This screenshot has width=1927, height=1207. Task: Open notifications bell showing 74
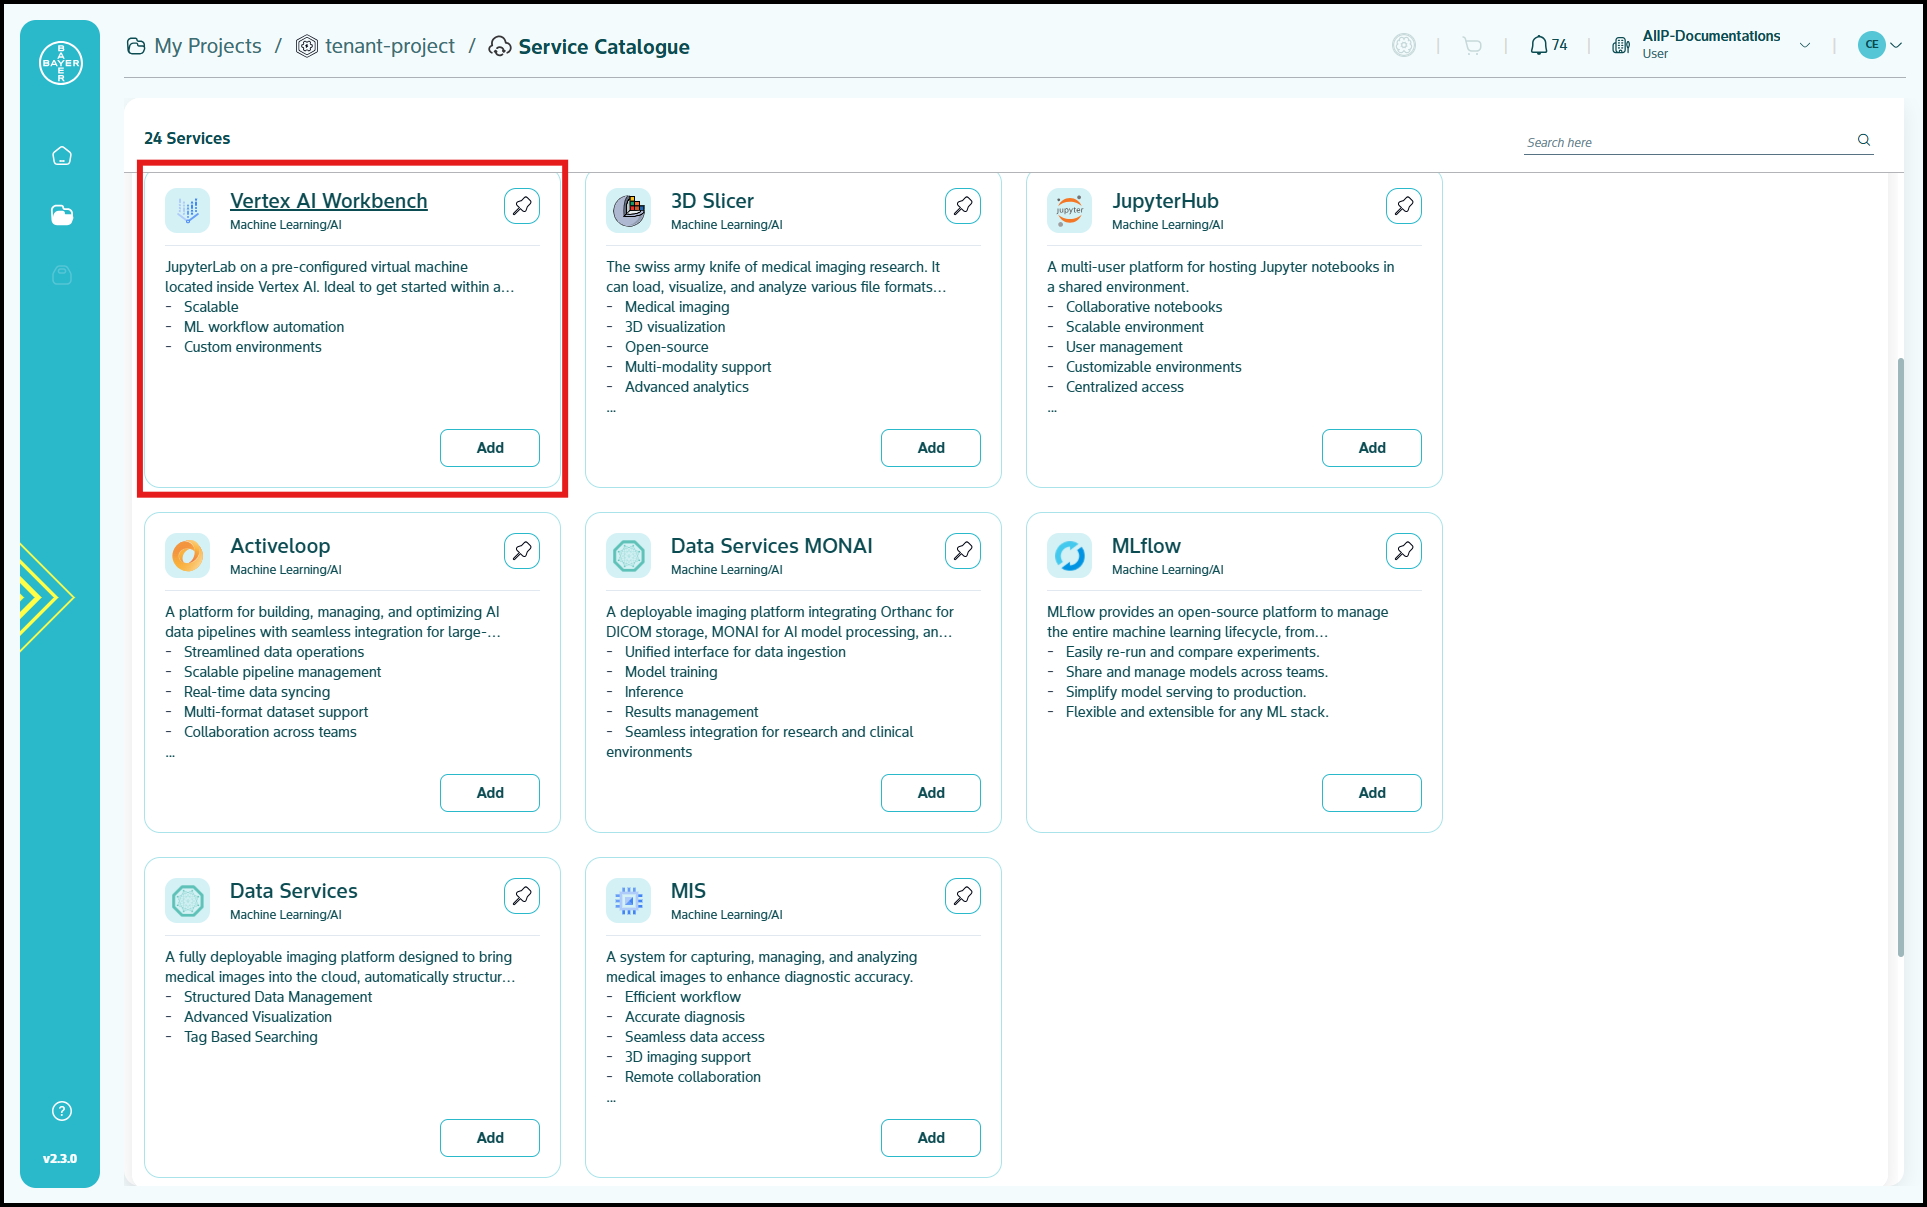tap(1548, 45)
